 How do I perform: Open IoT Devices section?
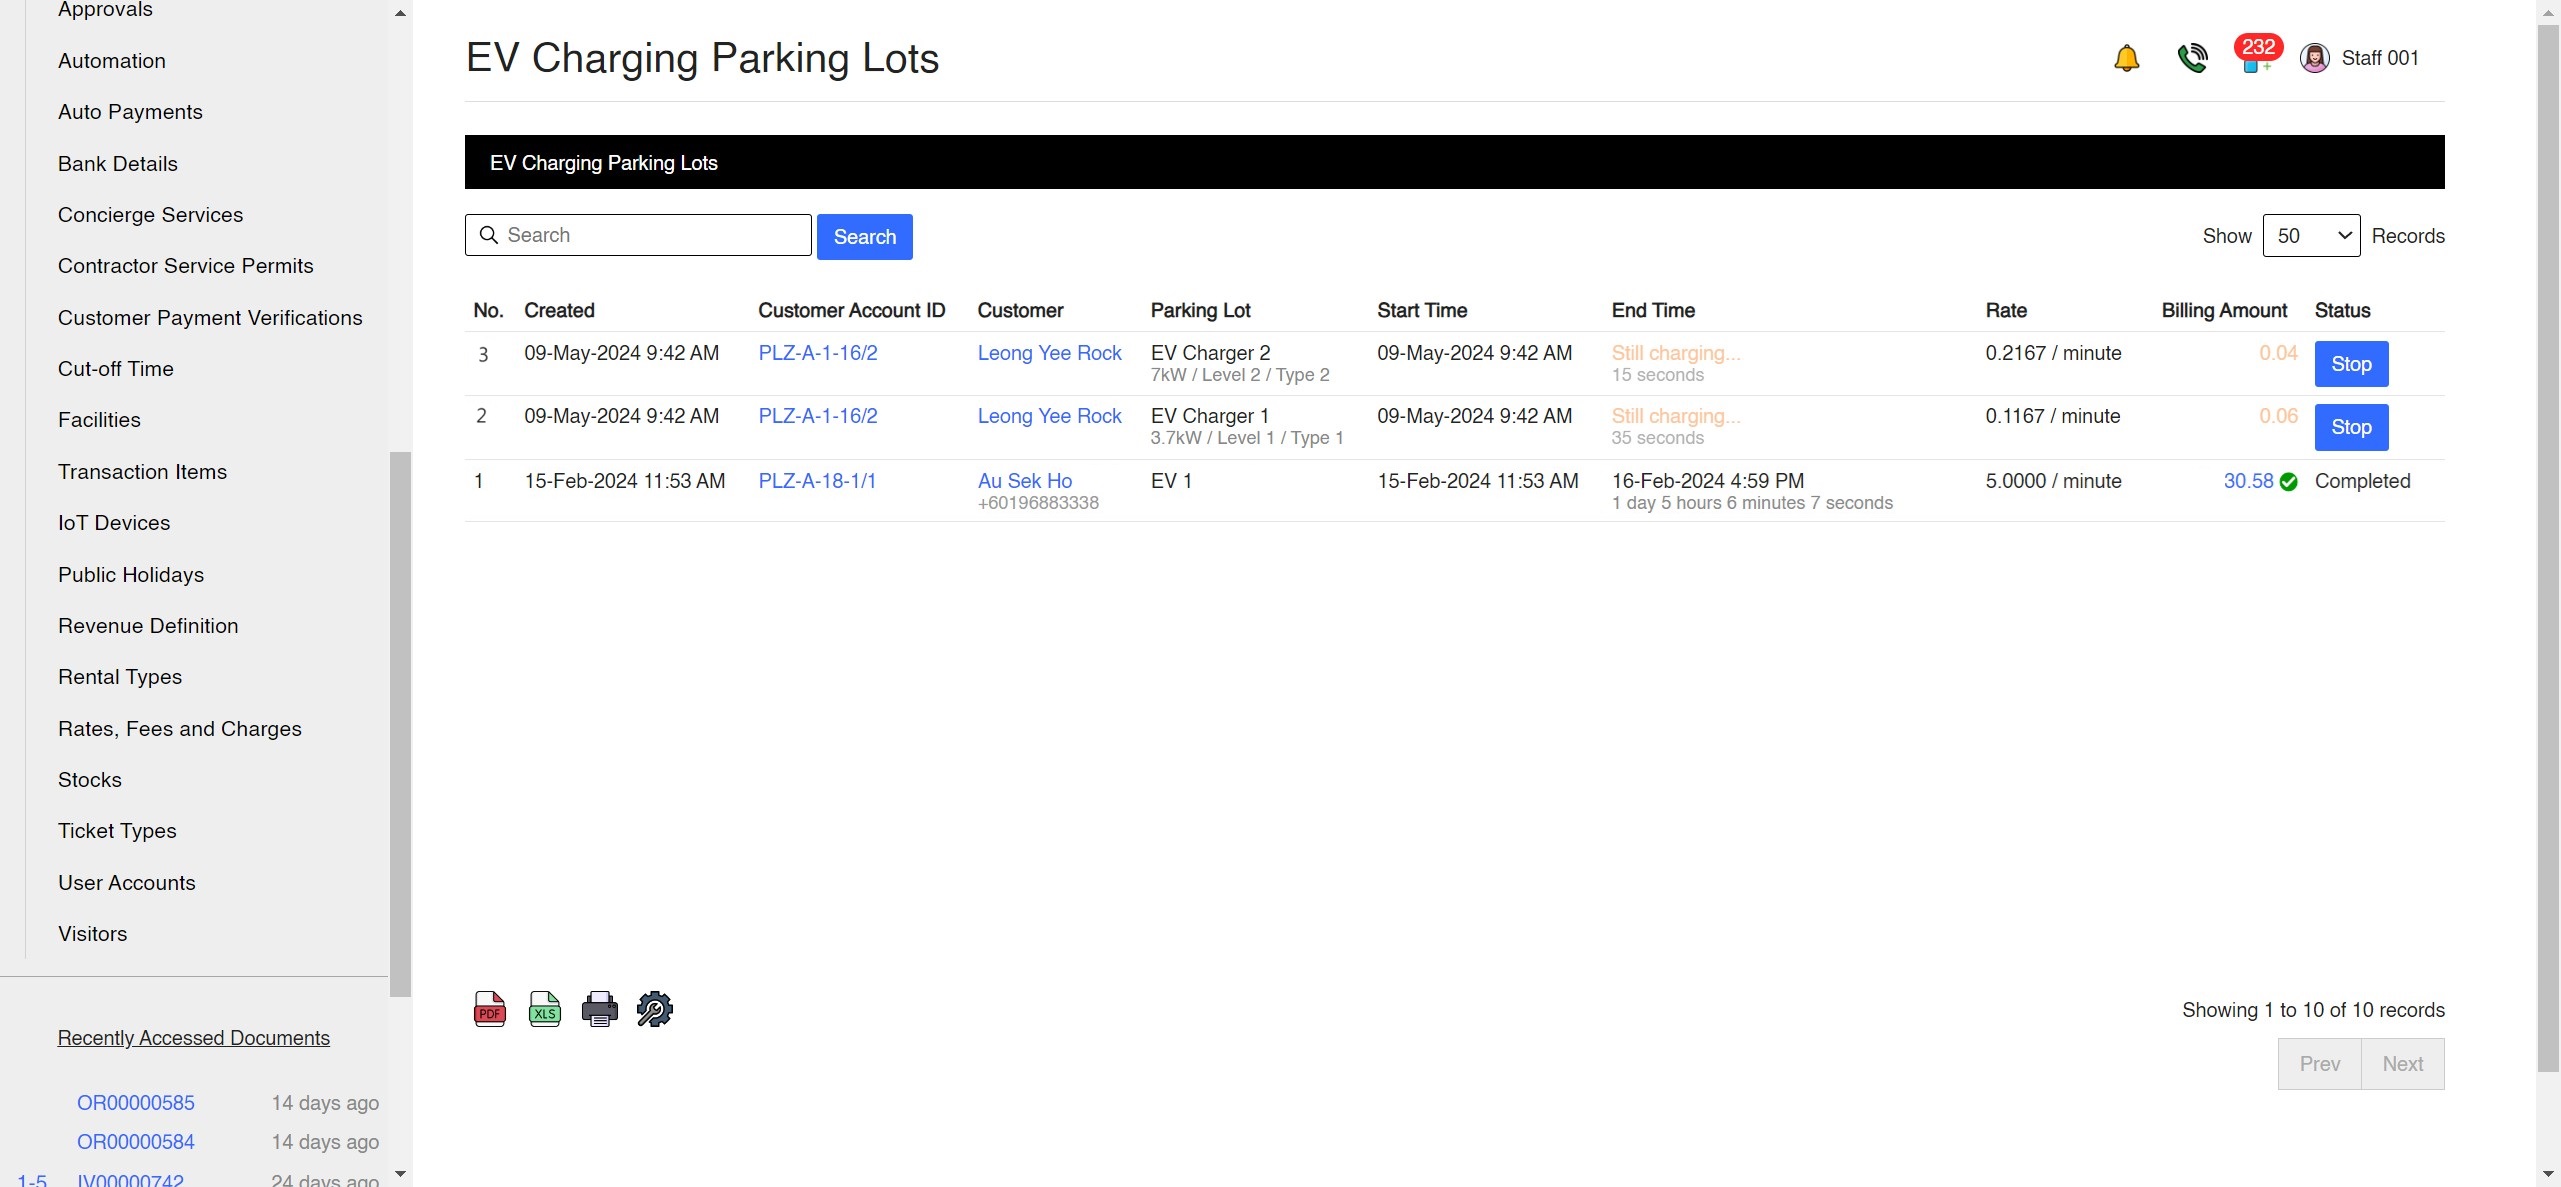(113, 522)
